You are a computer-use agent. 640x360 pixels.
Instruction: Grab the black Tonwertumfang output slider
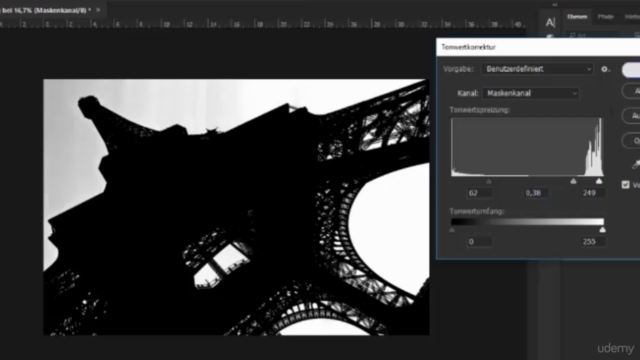pos(452,230)
